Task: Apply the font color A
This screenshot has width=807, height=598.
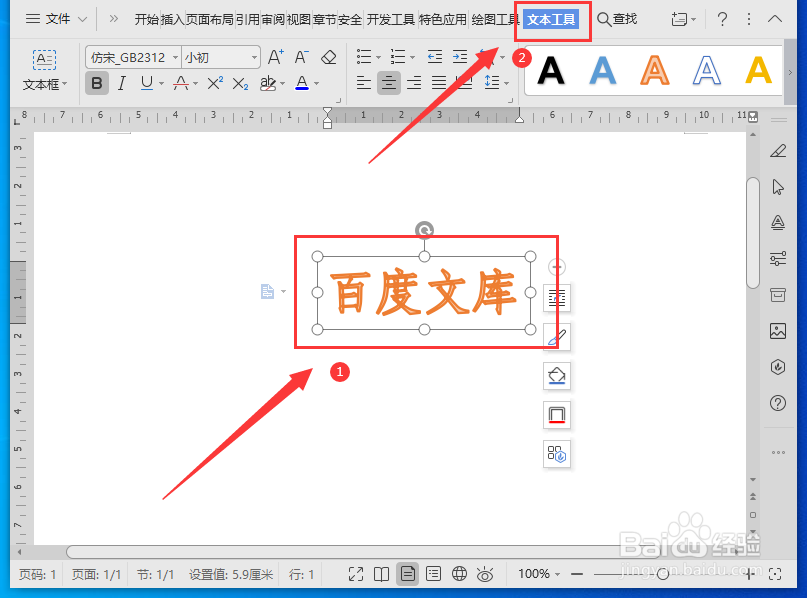Action: pyautogui.click(x=302, y=83)
